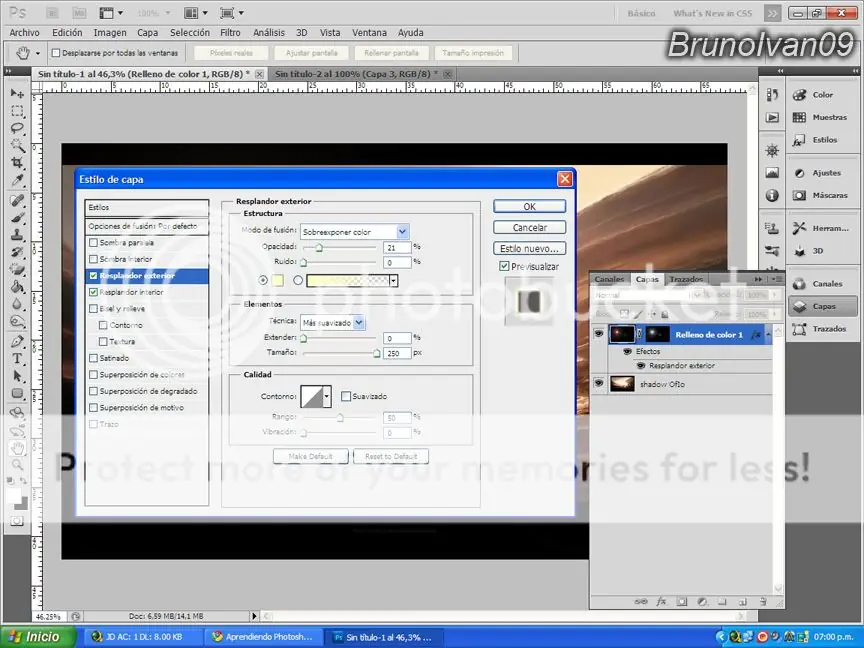
Task: Select the Move tool
Action: tap(17, 93)
